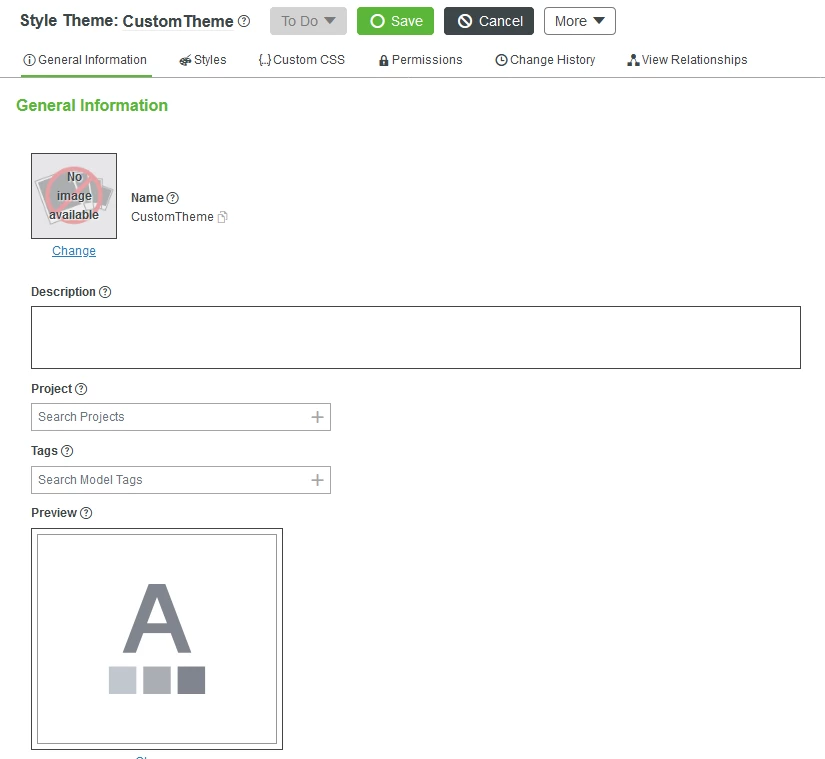
Task: Click the lock icon on the Permissions tab
Action: coord(382,59)
